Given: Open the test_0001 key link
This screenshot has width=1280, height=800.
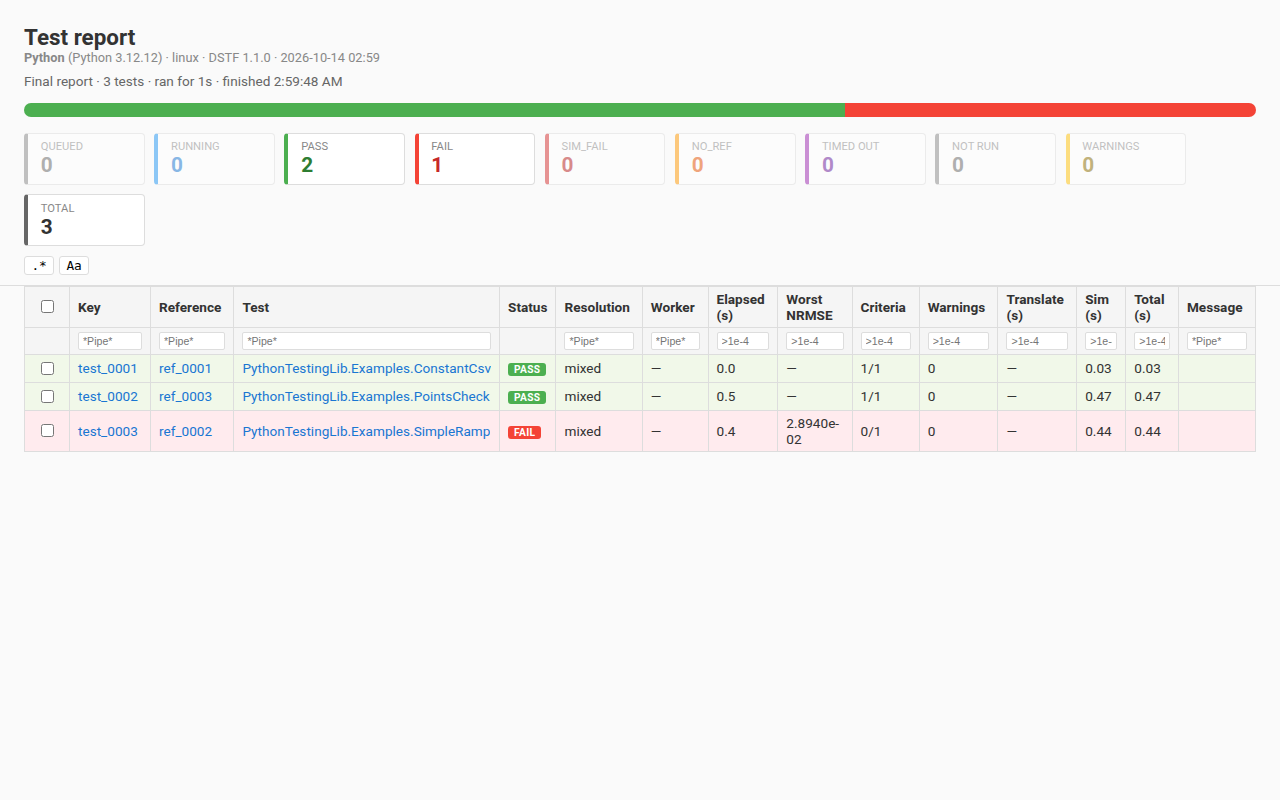Looking at the screenshot, I should [108, 369].
